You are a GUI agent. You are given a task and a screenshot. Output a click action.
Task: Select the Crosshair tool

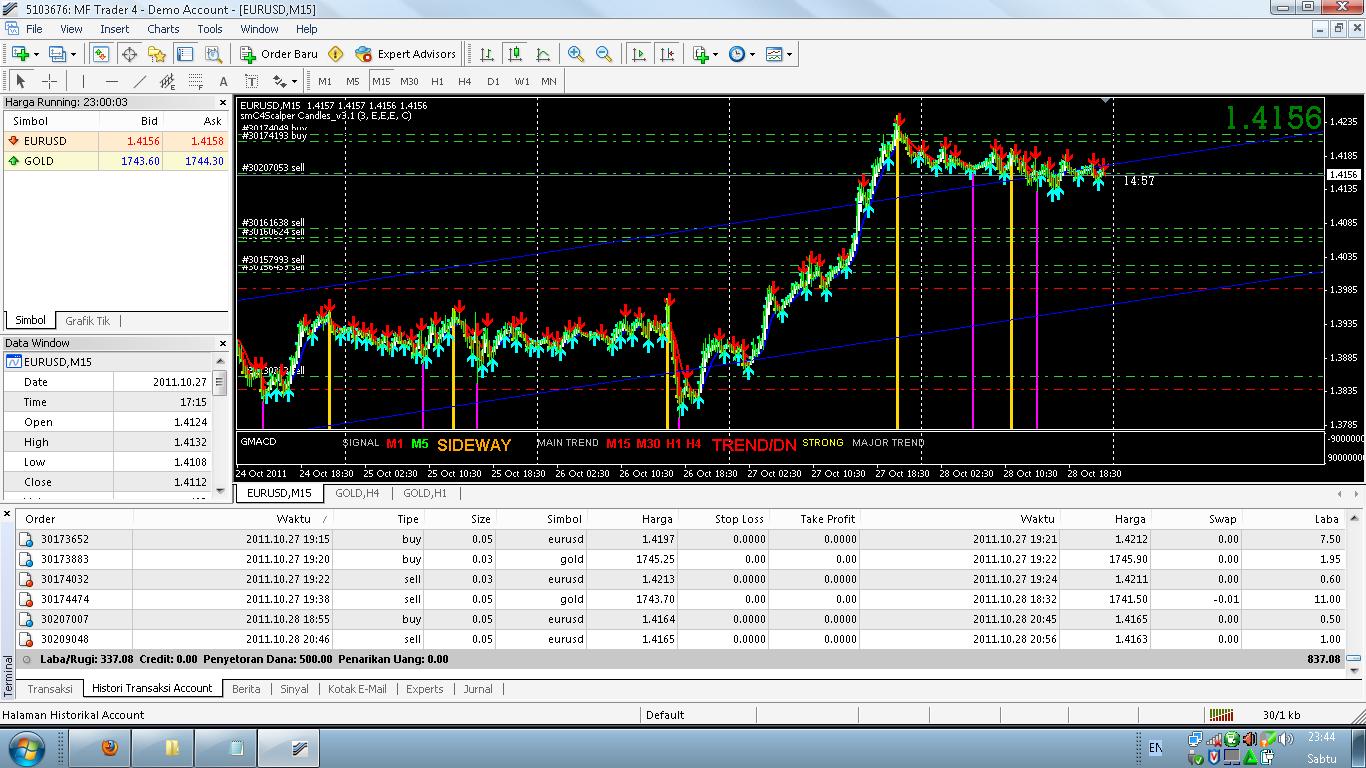49,81
